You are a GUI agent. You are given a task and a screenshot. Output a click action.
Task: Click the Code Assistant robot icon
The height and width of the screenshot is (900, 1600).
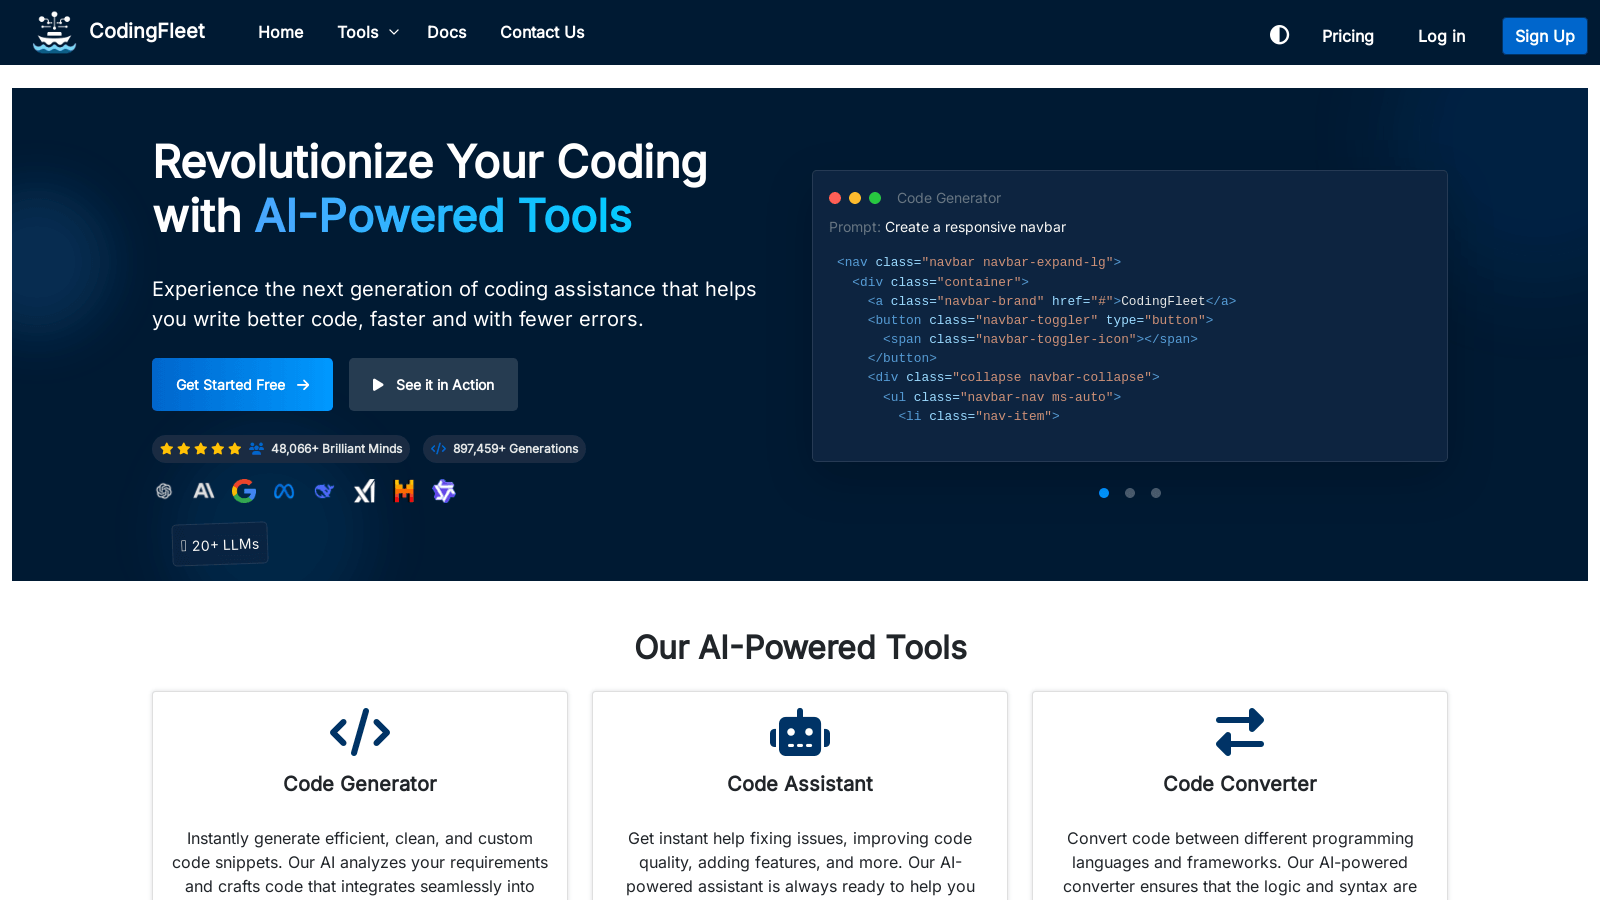800,732
